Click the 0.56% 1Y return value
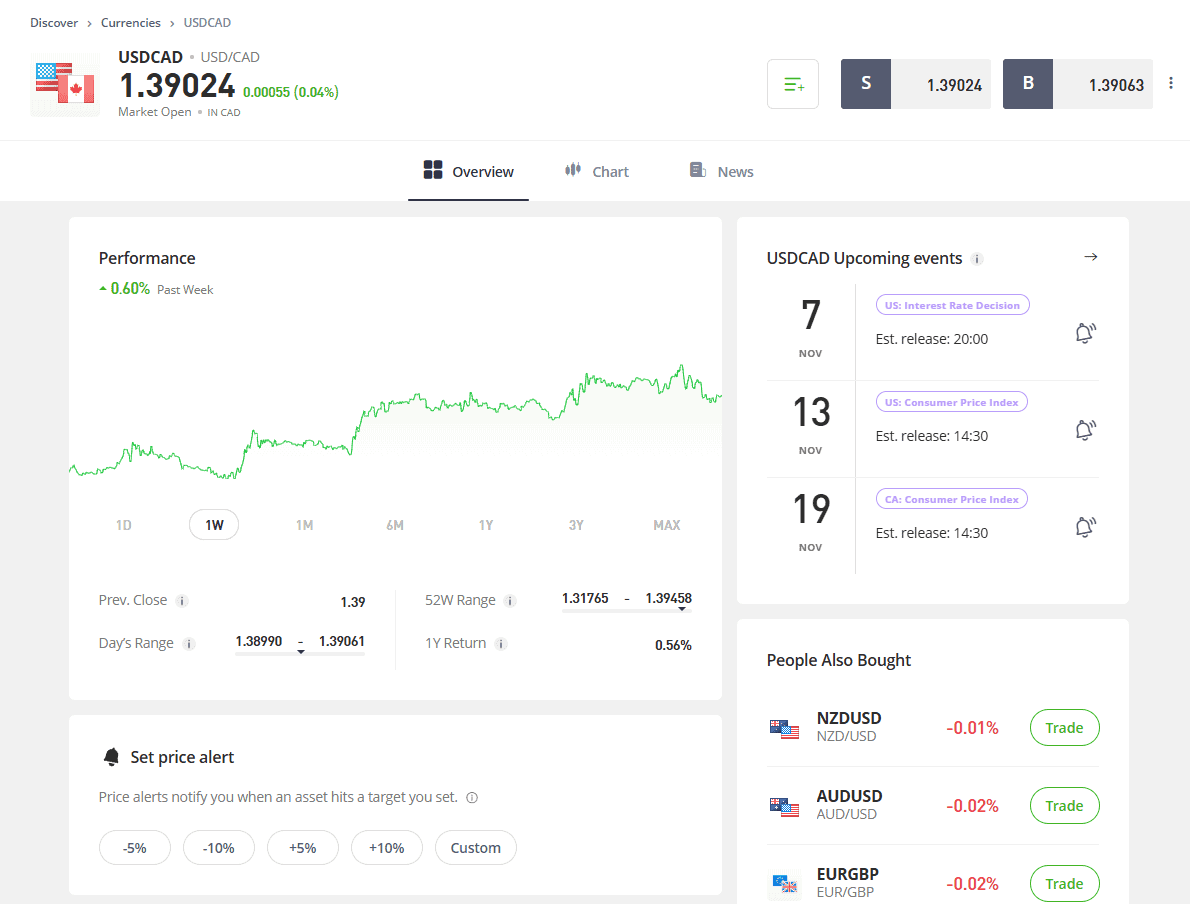1190x904 pixels. coord(673,645)
